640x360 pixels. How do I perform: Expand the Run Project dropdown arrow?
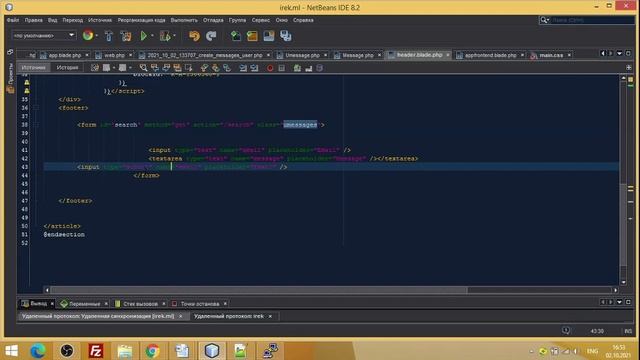click(x=152, y=36)
